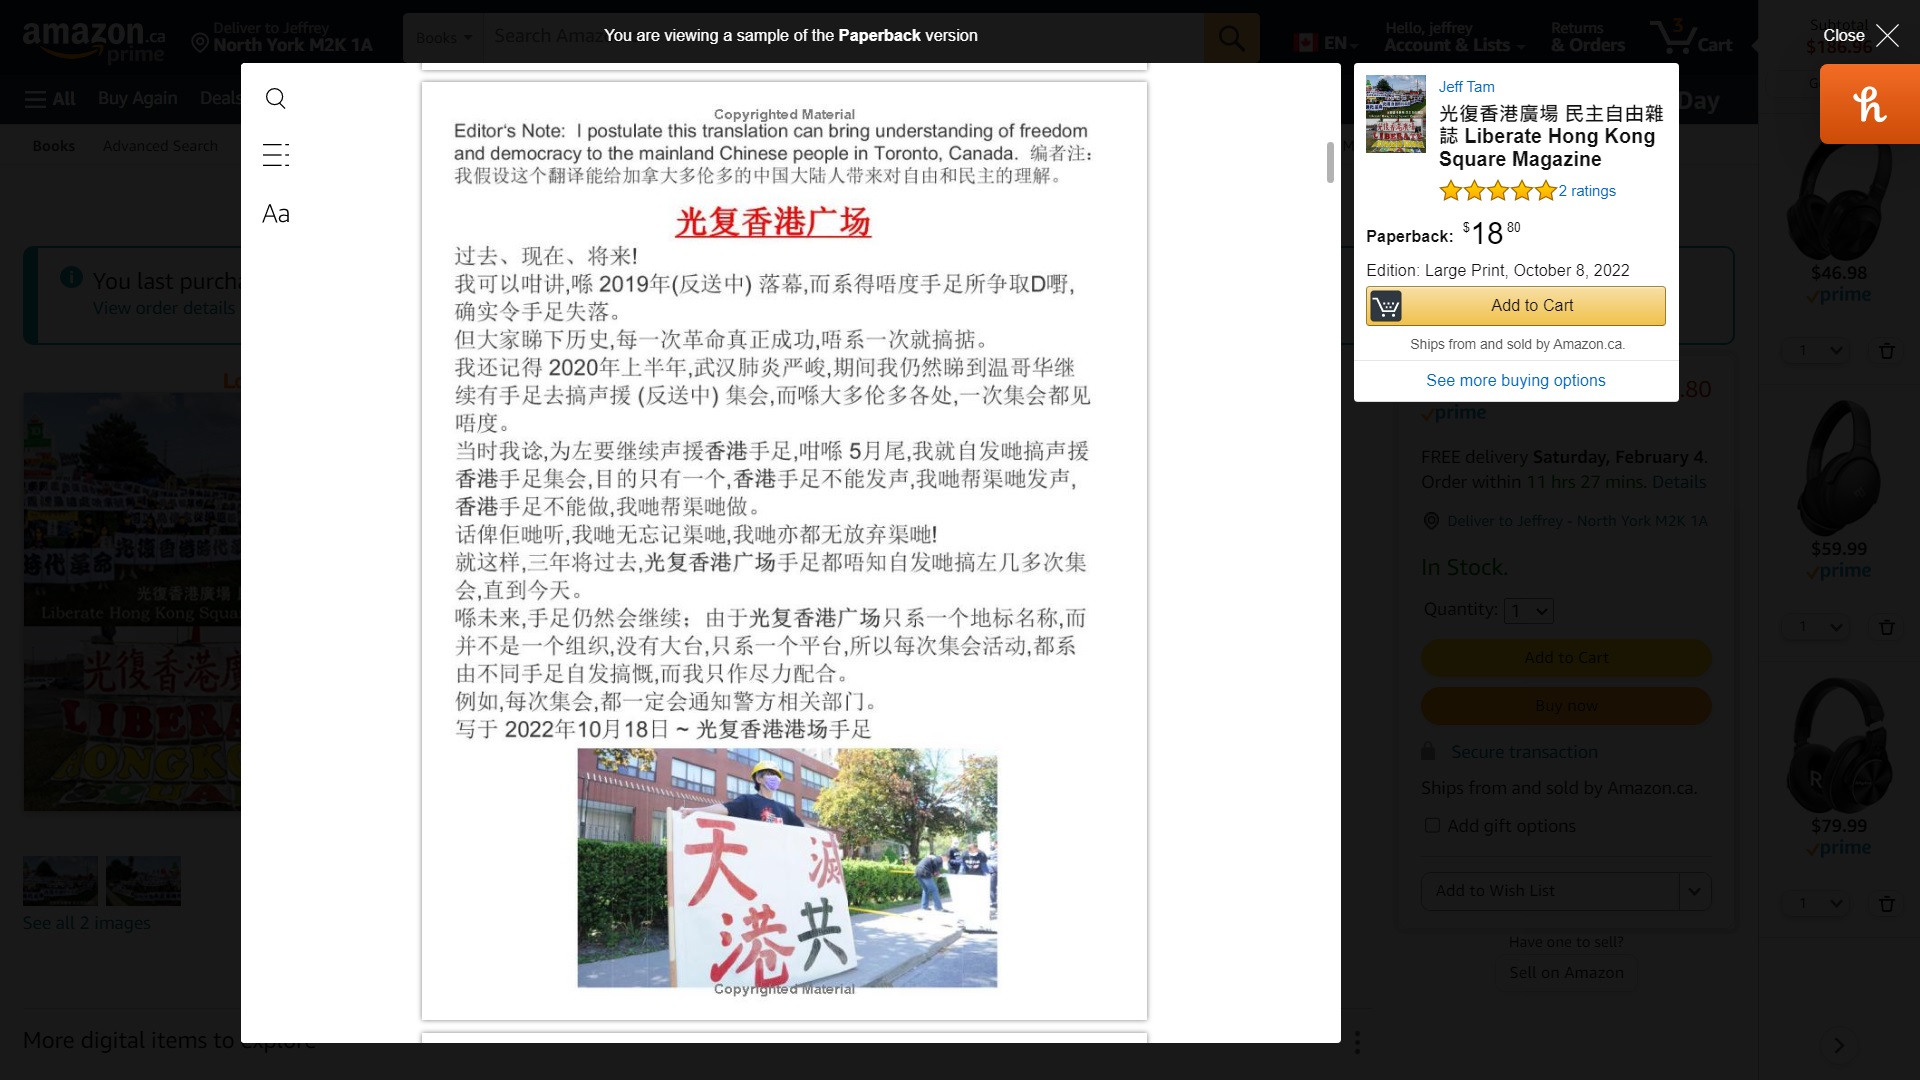This screenshot has width=1920, height=1080.
Task: Open See all 2 images link
Action: click(x=87, y=923)
